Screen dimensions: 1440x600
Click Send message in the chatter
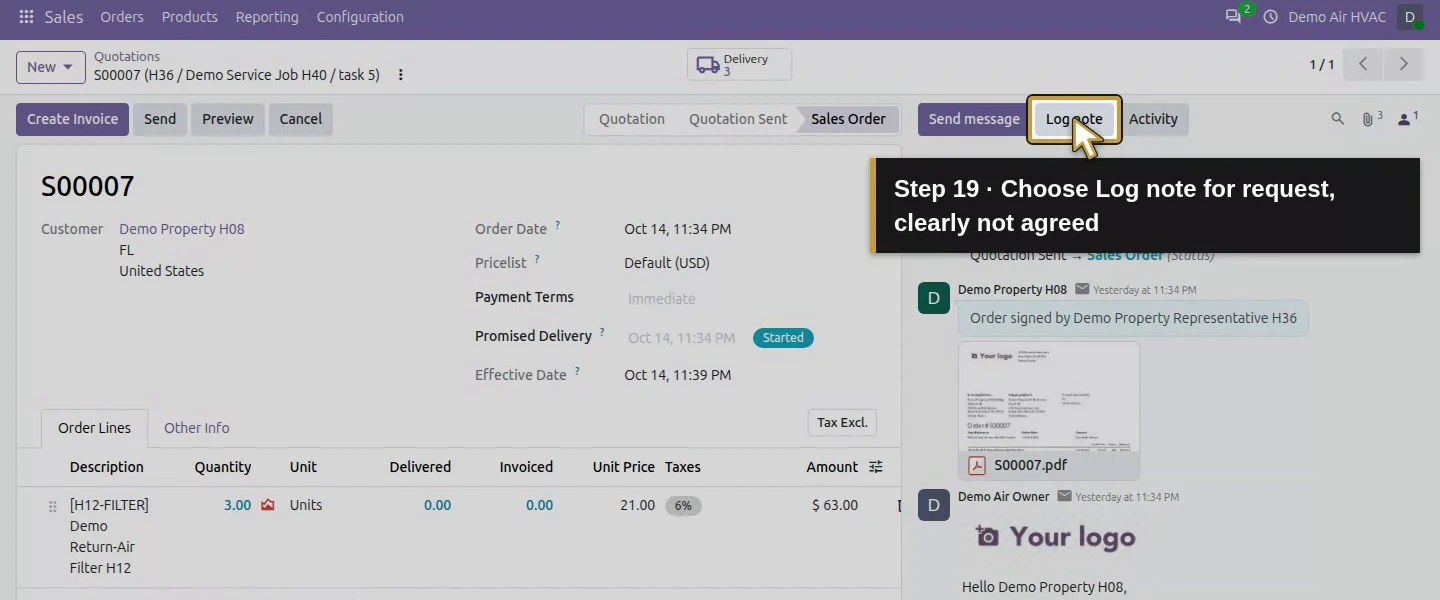tap(974, 119)
